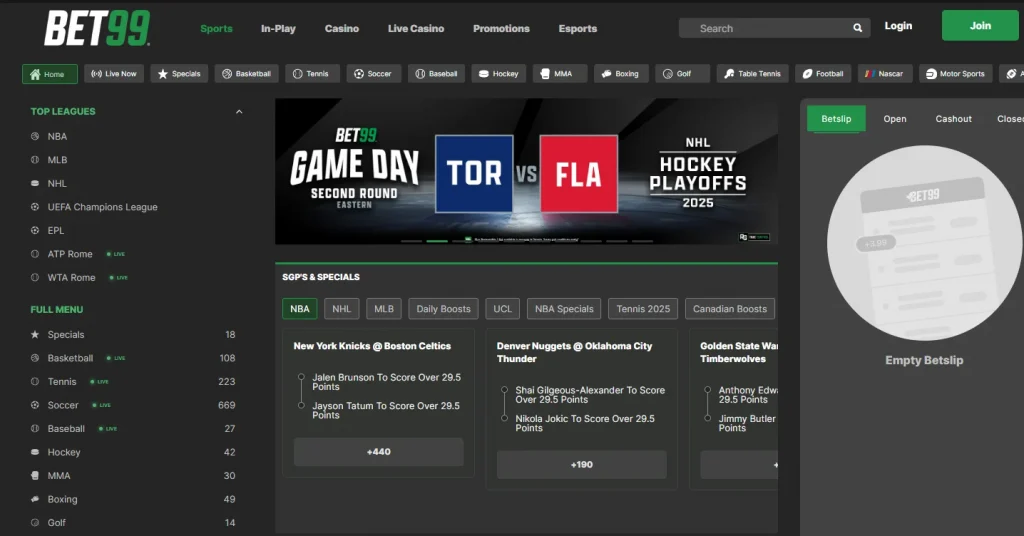Click the EPL soccer ball icon
This screenshot has width=1024, height=536.
pos(35,230)
